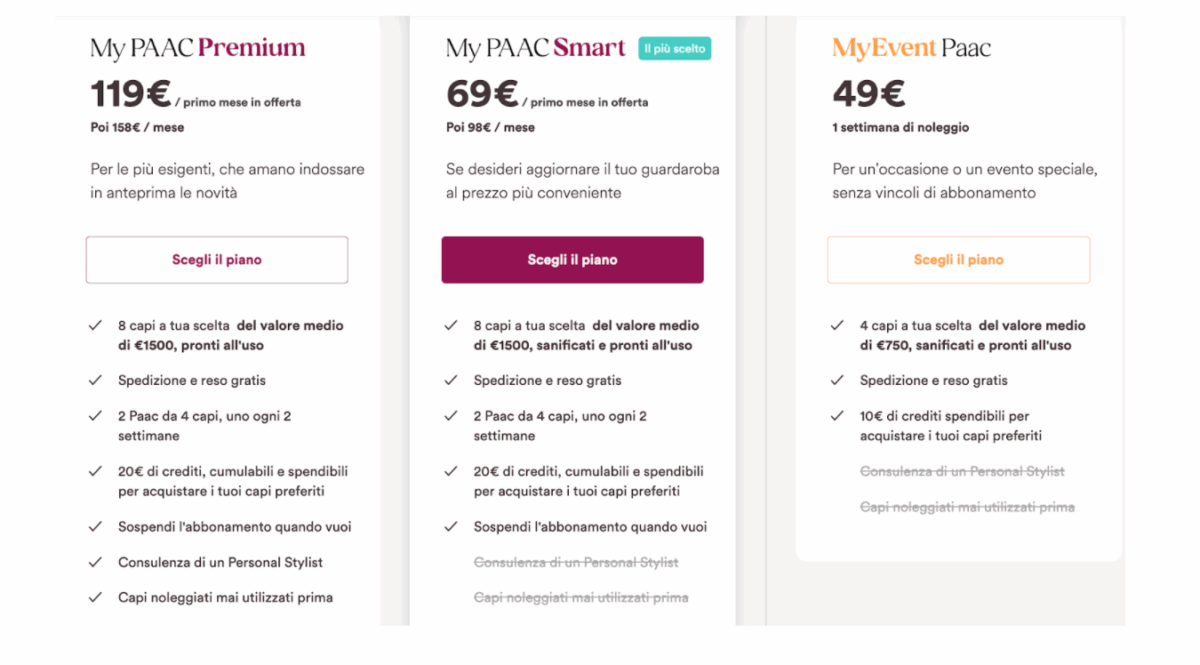Click checkmark beside MyEvent '4 capi a tua scelta'
This screenshot has height=665, width=1200.
click(838, 326)
